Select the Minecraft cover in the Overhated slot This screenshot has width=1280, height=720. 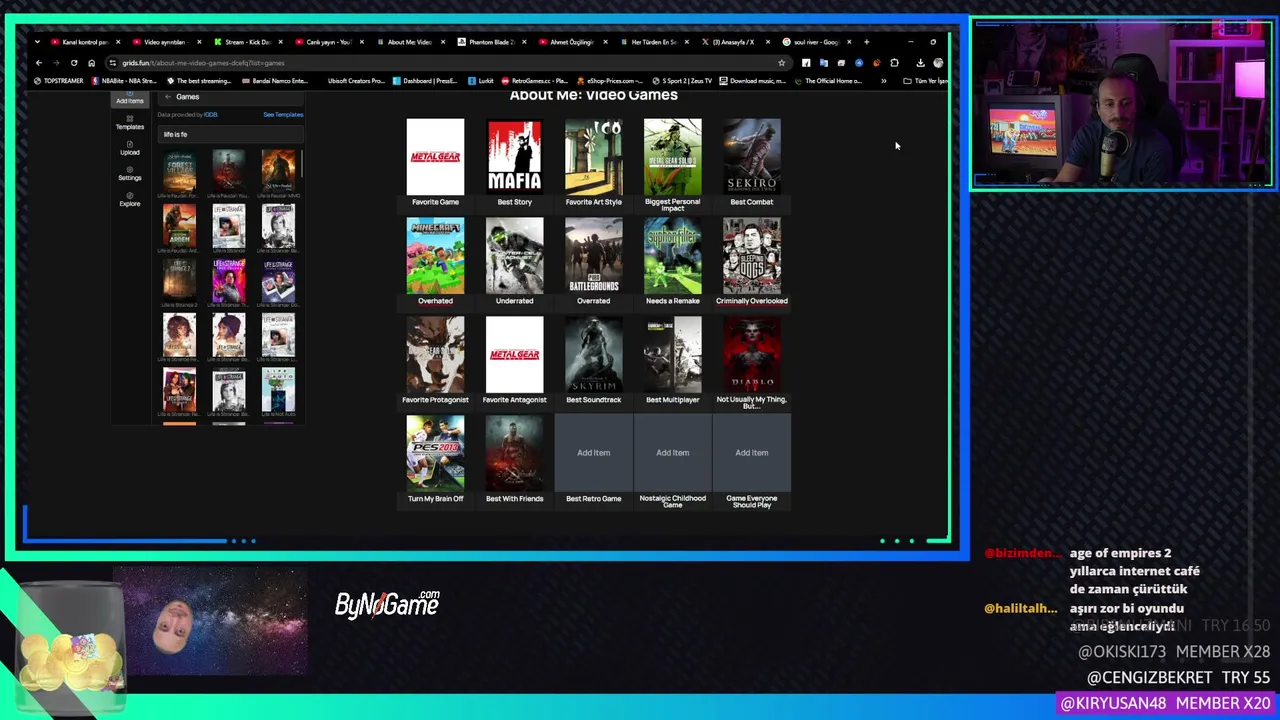435,255
